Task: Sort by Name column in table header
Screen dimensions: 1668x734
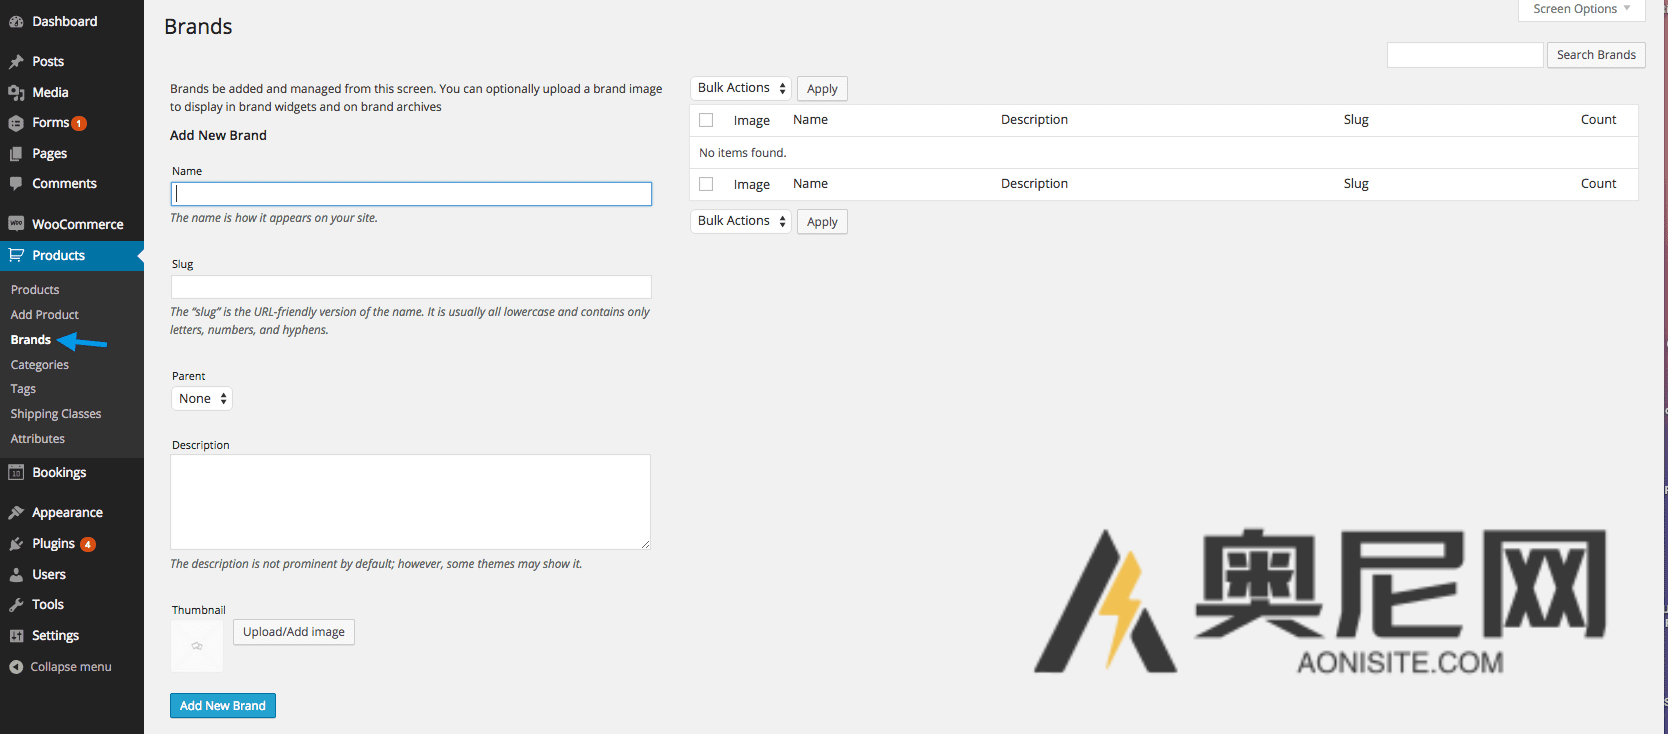Action: 810,120
